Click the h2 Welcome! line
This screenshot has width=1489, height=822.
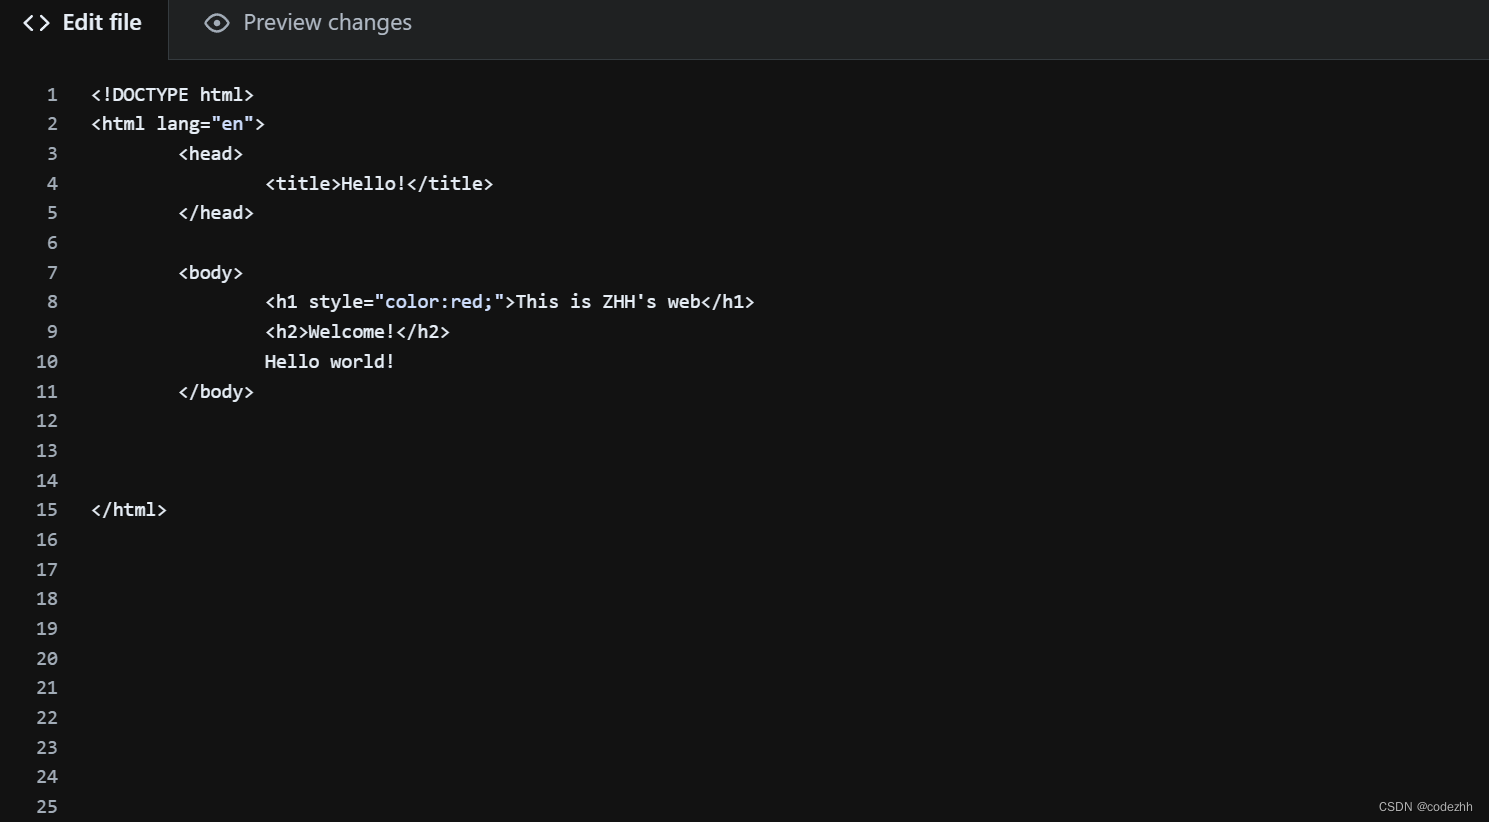tap(357, 331)
